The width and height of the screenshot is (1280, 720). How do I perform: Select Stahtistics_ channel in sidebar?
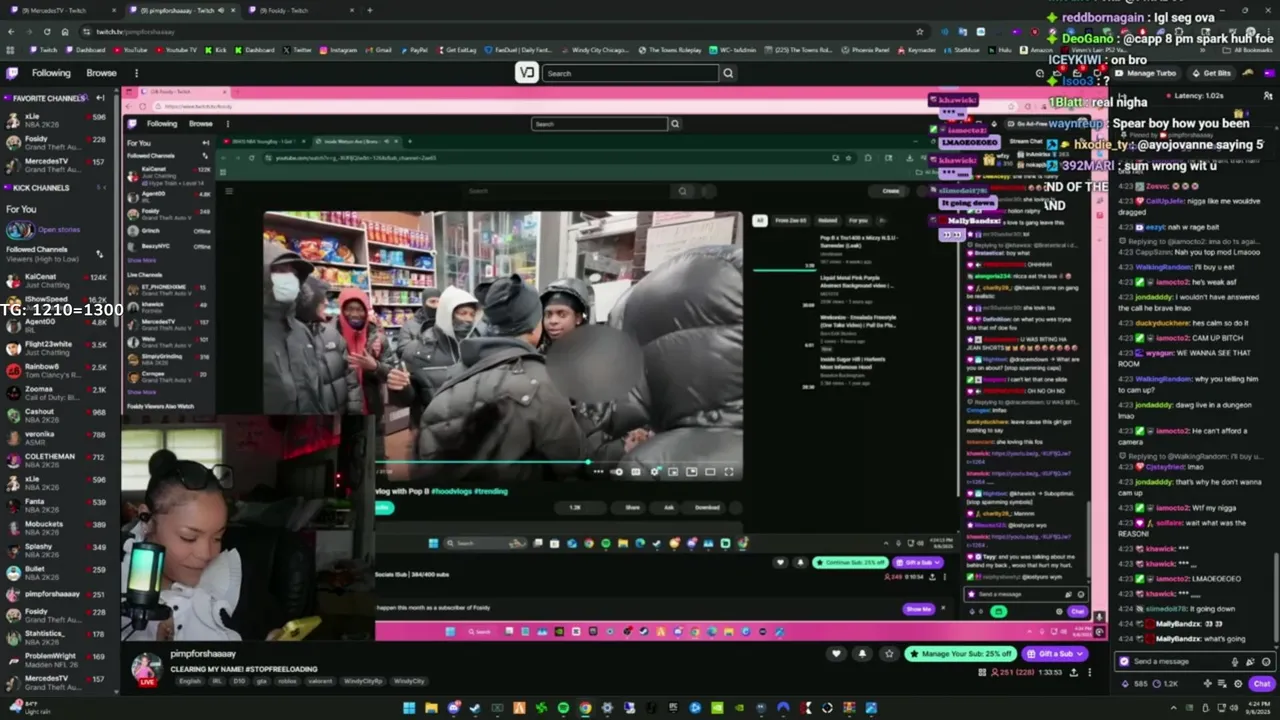pos(57,638)
